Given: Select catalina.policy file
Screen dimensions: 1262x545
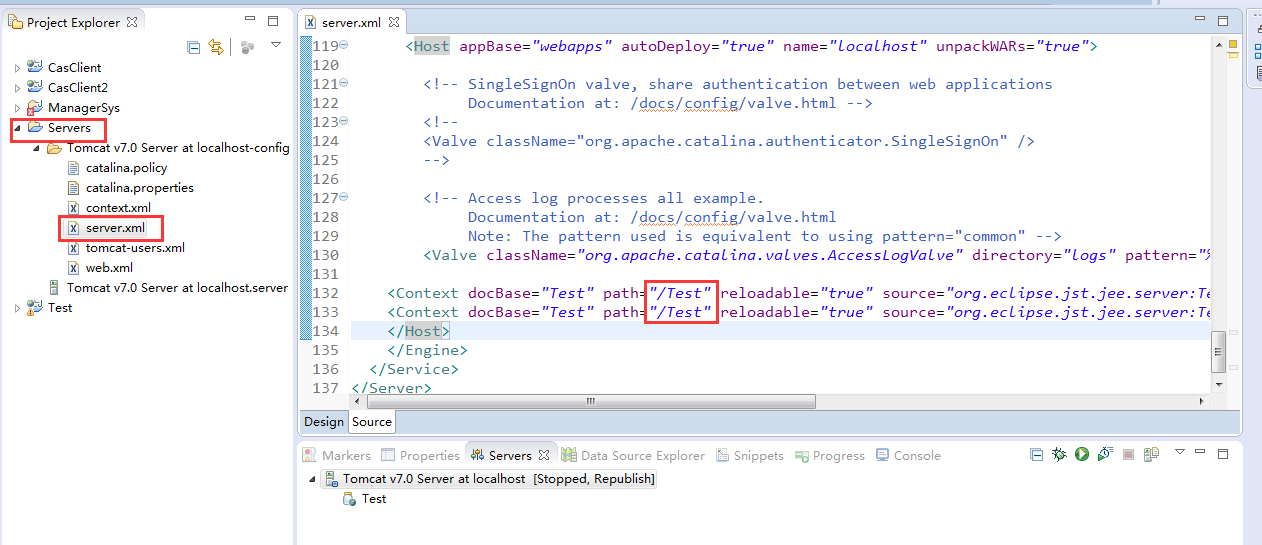Looking at the screenshot, I should point(126,168).
